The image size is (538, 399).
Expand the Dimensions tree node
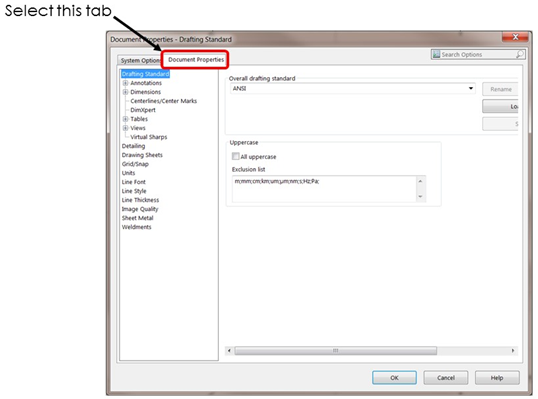tap(125, 92)
